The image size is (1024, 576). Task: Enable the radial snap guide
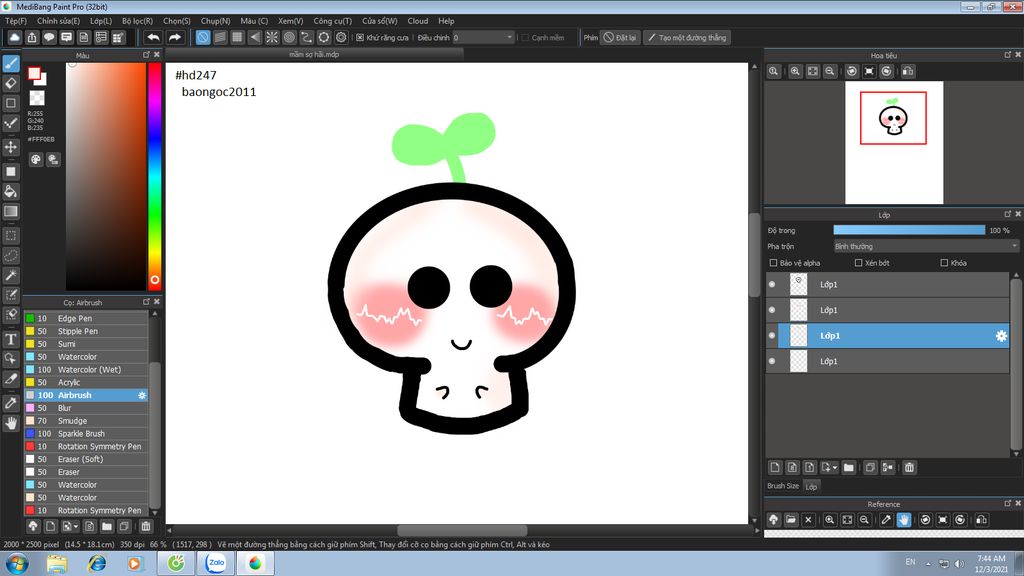point(272,37)
